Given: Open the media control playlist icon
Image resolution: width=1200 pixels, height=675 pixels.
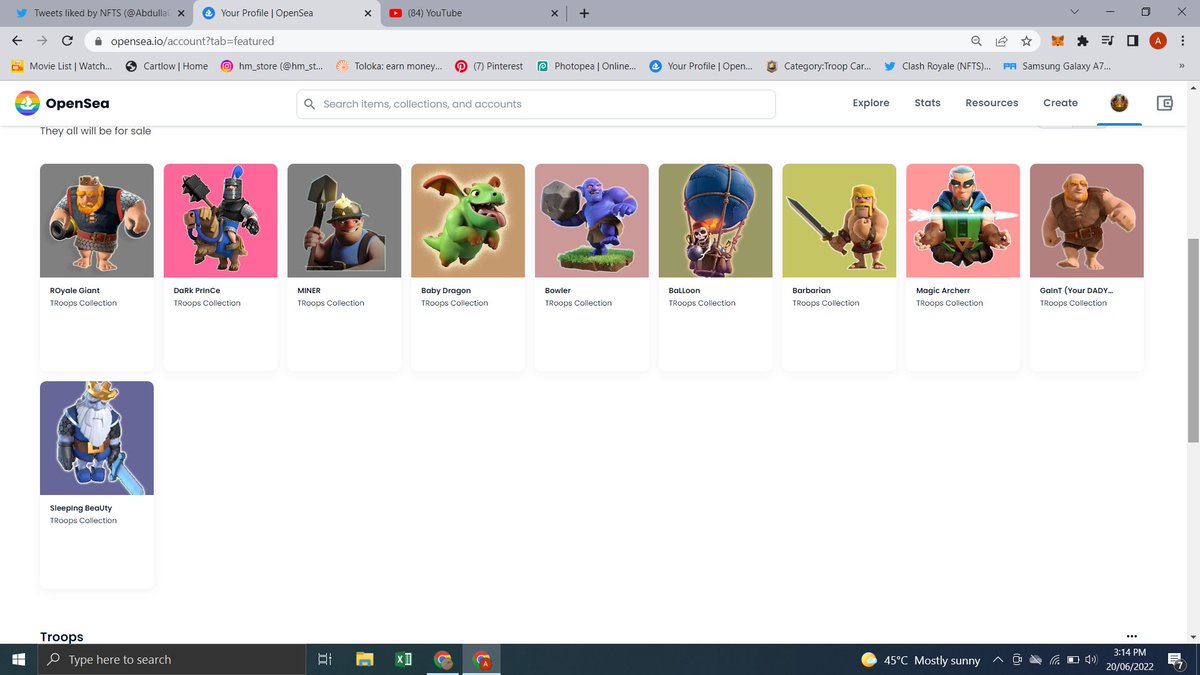Looking at the screenshot, I should 1107,41.
